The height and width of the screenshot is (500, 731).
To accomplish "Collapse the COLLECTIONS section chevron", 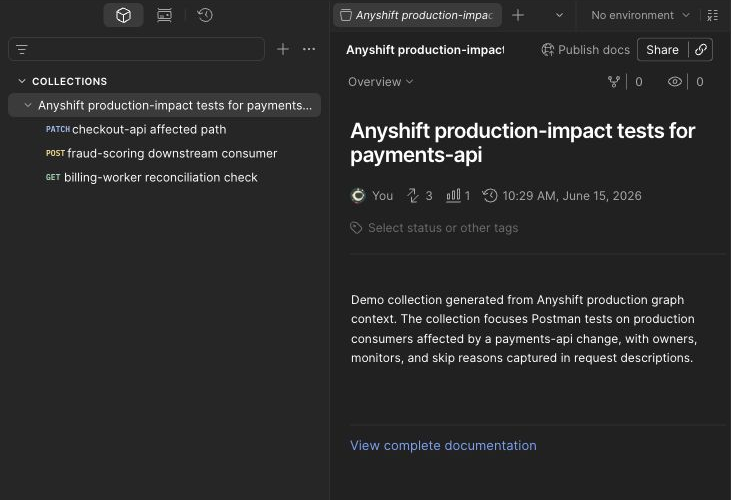I will (21, 81).
